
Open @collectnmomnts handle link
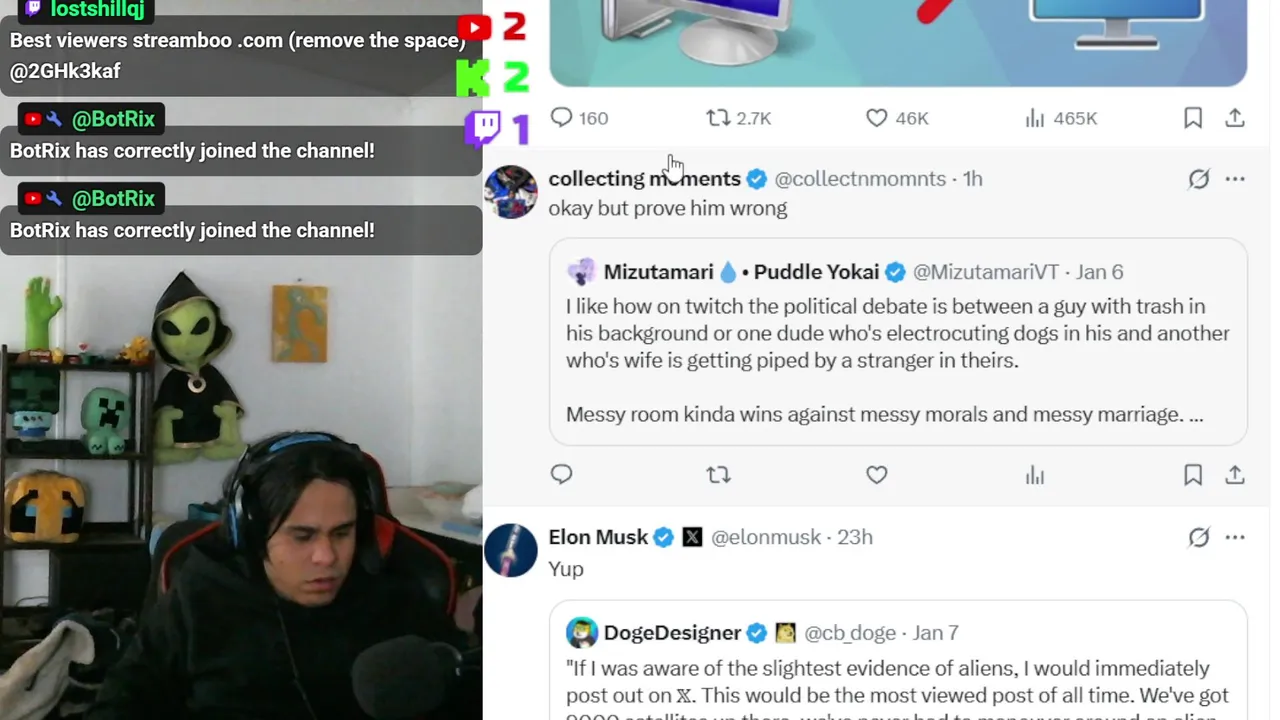pos(860,179)
